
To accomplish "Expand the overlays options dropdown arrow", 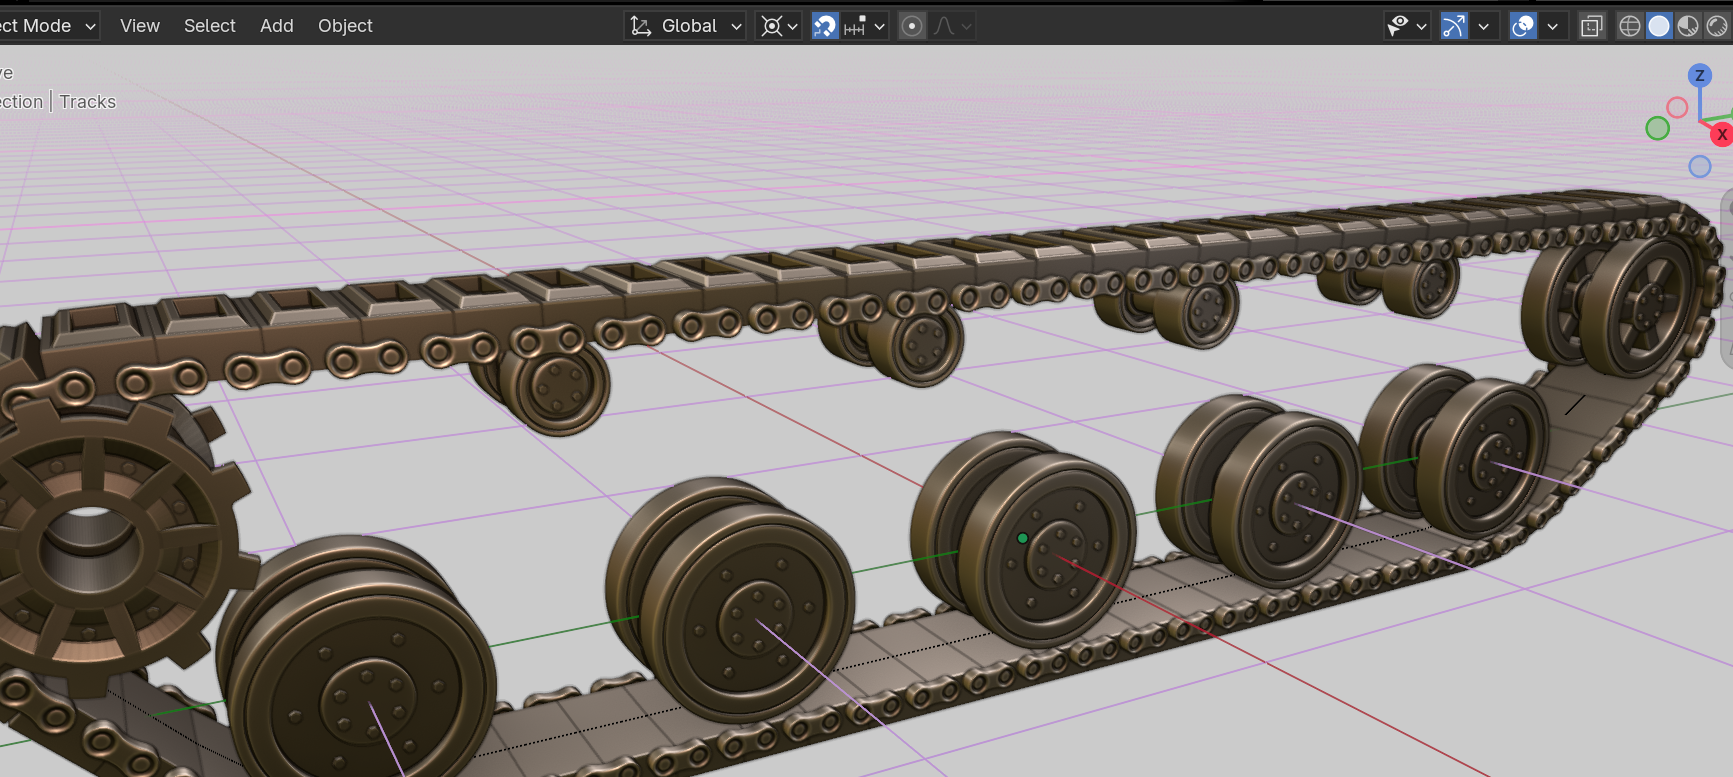I will (x=1553, y=26).
